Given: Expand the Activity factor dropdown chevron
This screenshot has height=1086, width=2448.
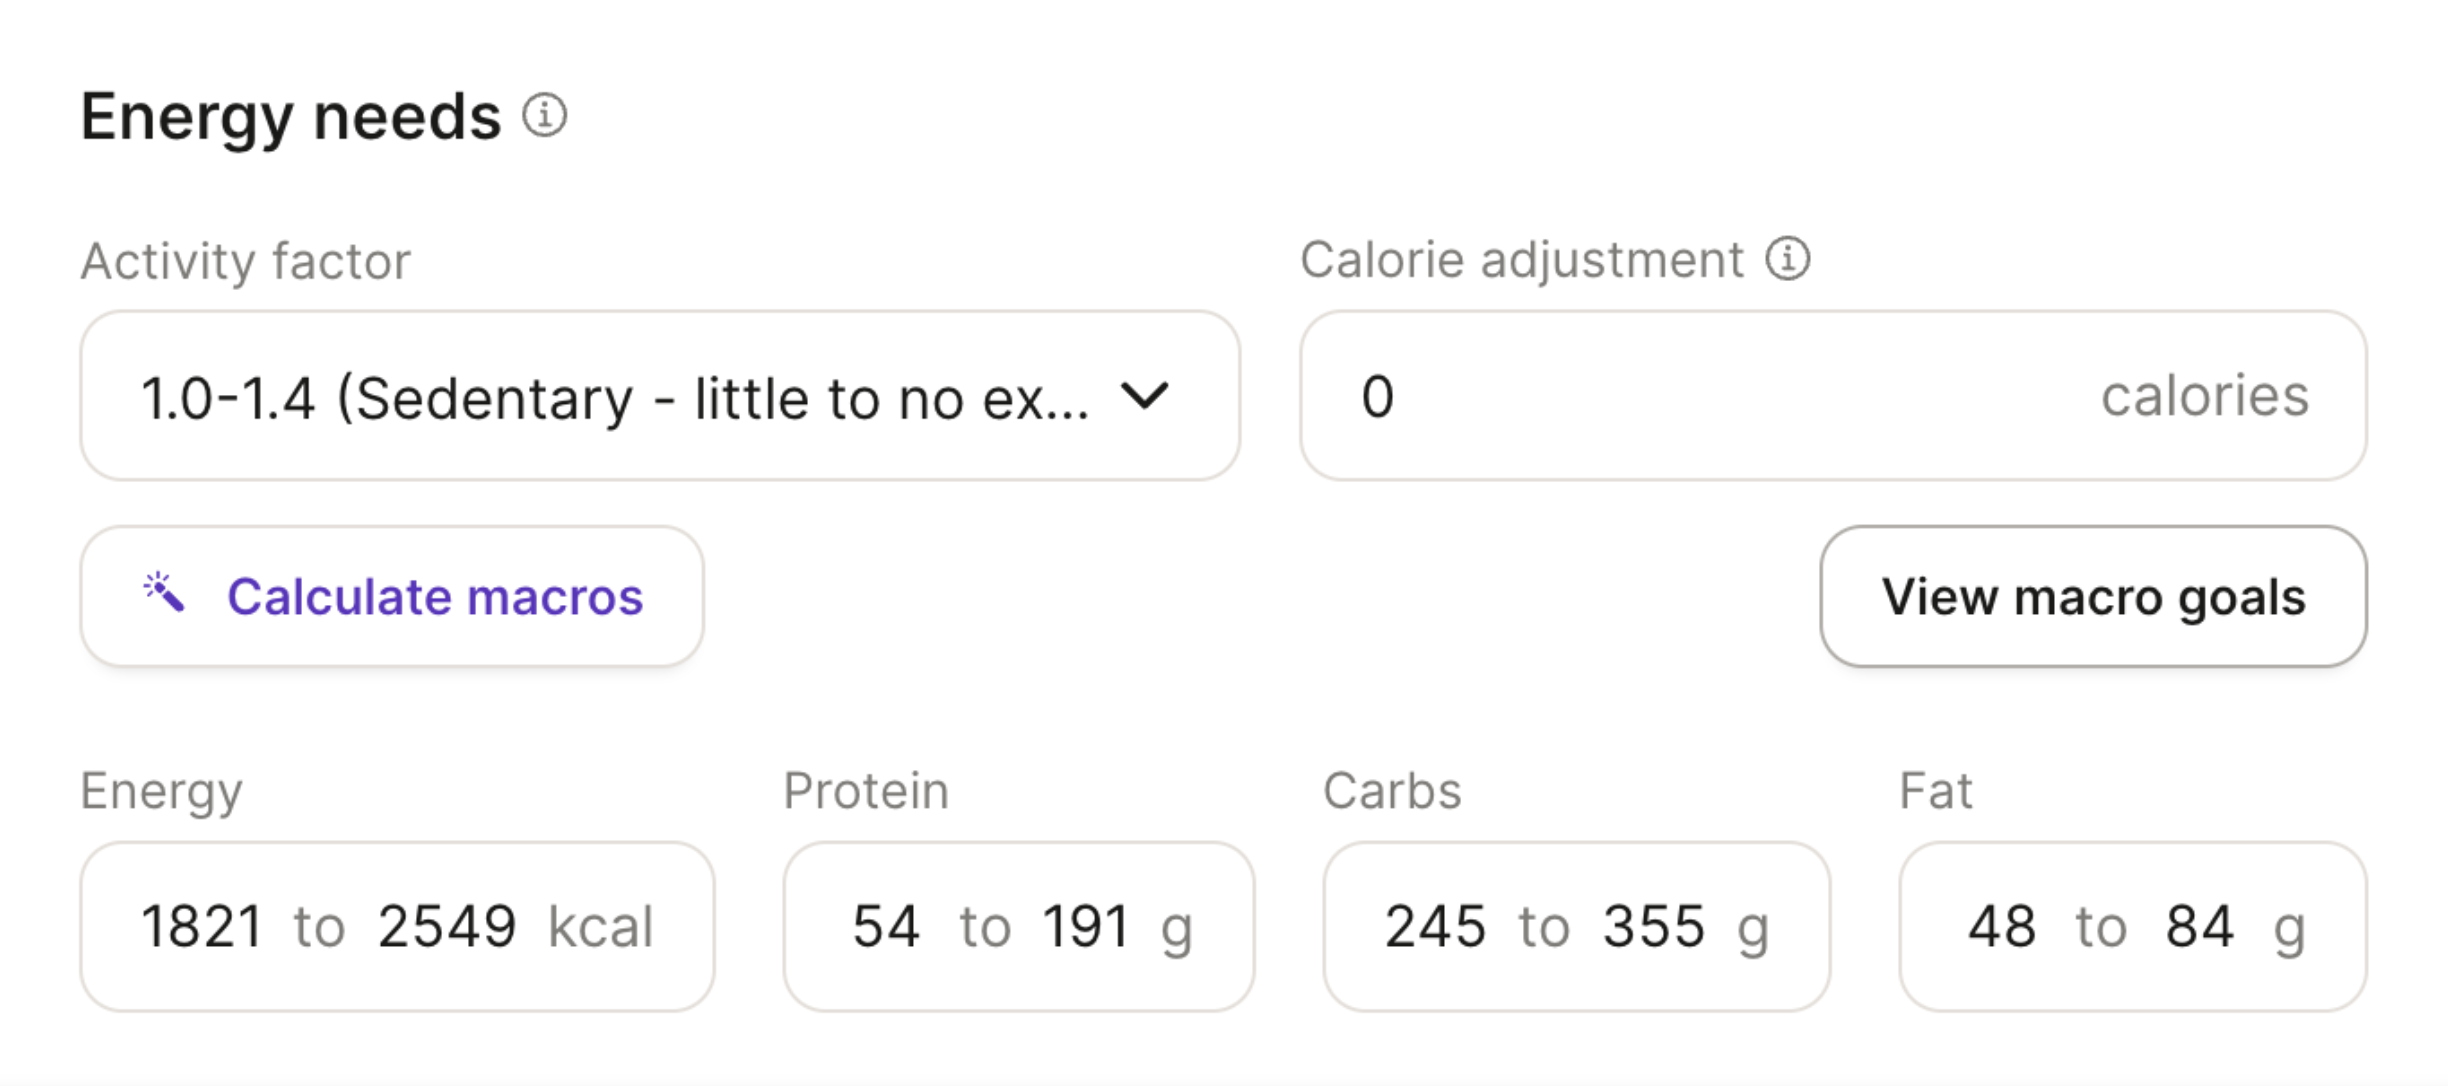Looking at the screenshot, I should (x=1144, y=396).
